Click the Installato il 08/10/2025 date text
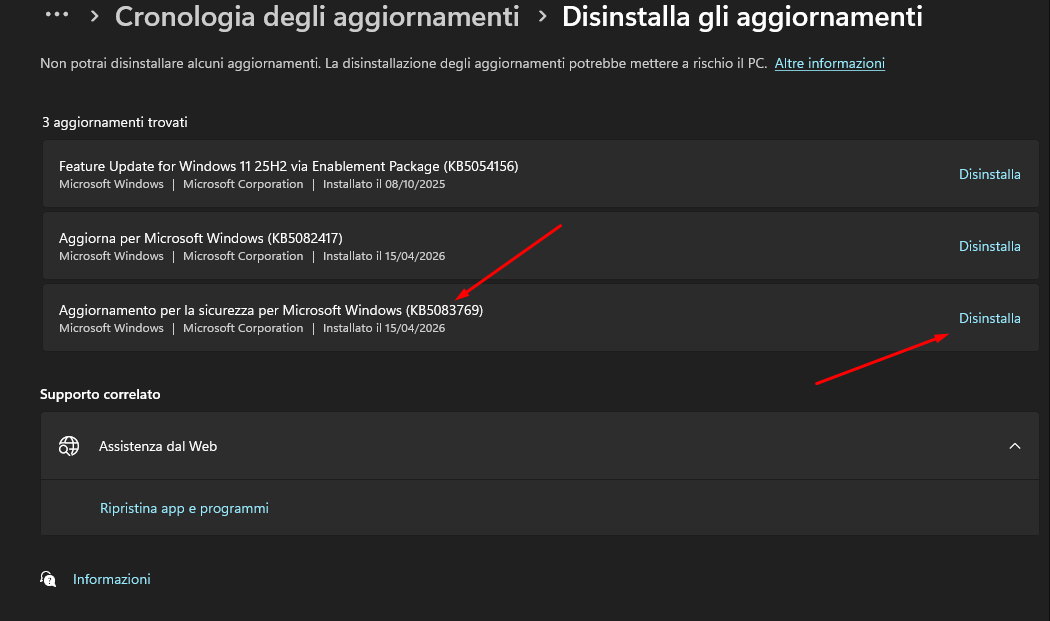This screenshot has width=1050, height=621. click(x=384, y=184)
